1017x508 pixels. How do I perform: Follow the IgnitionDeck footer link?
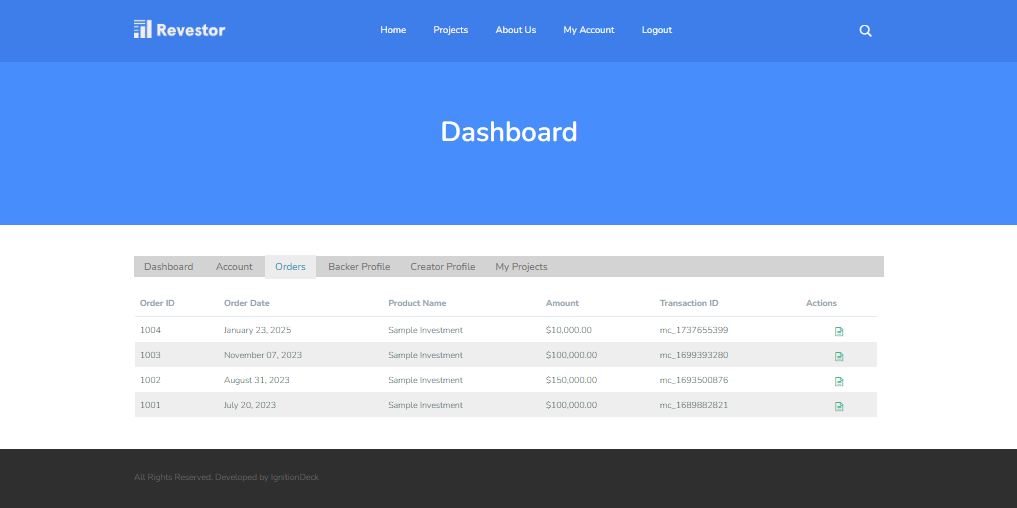[x=294, y=477]
